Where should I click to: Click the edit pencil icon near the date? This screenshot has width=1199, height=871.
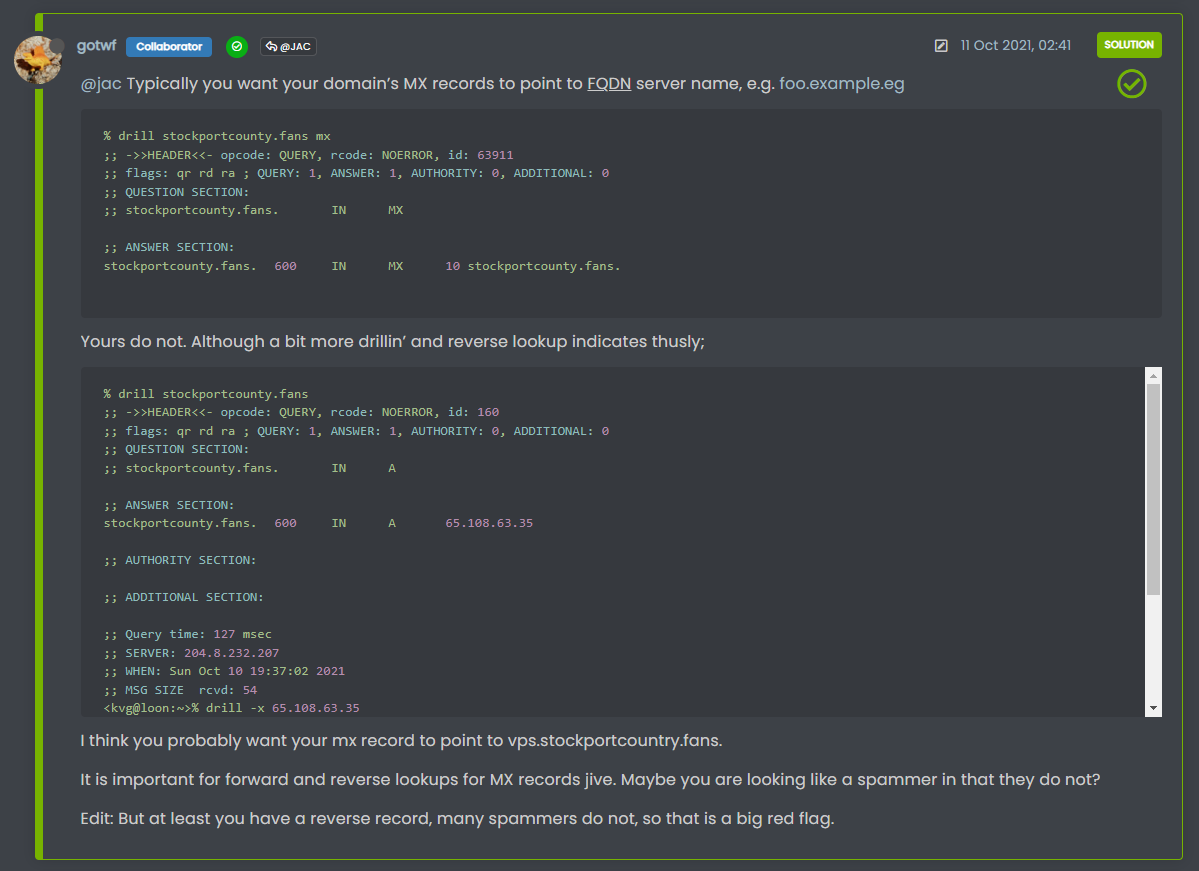[941, 46]
